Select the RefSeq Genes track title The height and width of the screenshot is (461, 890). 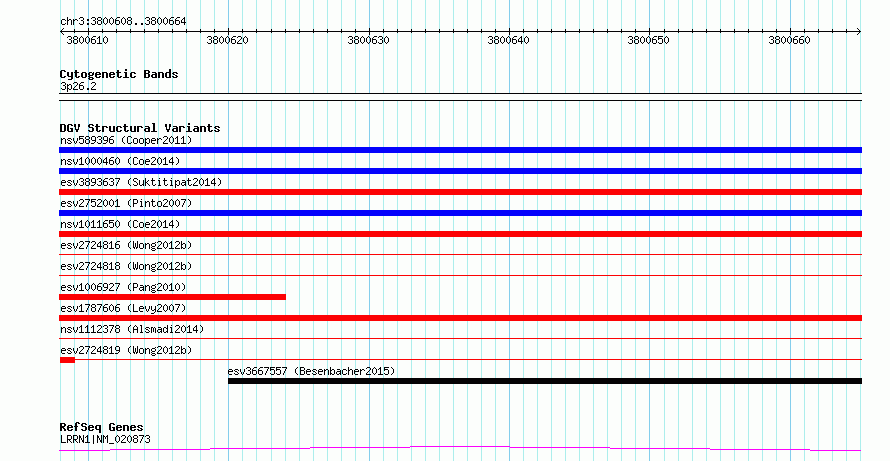(x=102, y=427)
